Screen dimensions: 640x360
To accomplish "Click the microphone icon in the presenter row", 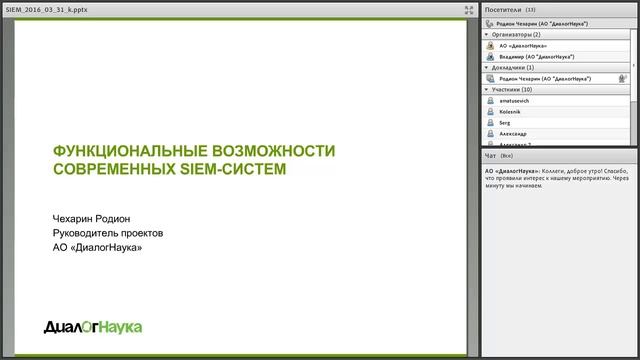I will (x=622, y=78).
